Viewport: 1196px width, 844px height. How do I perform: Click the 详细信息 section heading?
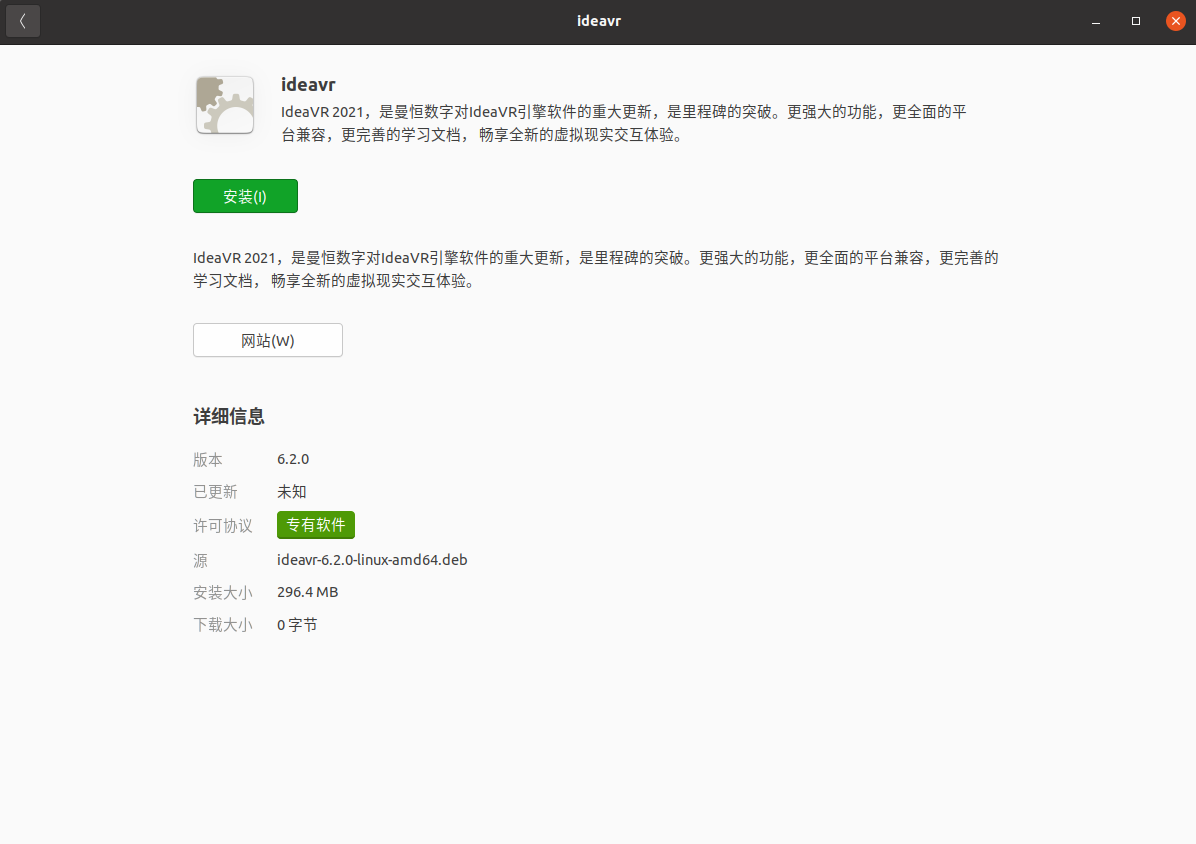pyautogui.click(x=229, y=416)
